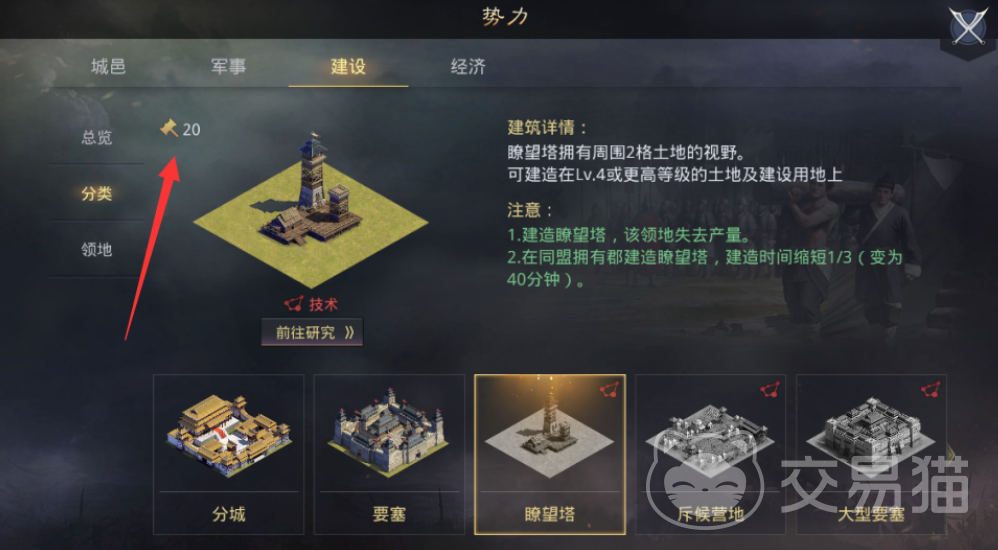
Task: Click tech-lock icon on 斥候营地 card
Action: (770, 390)
